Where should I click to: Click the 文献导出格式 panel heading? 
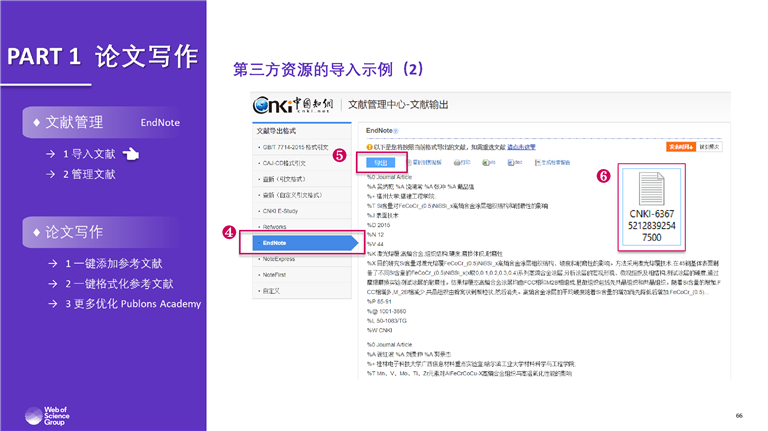(276, 131)
